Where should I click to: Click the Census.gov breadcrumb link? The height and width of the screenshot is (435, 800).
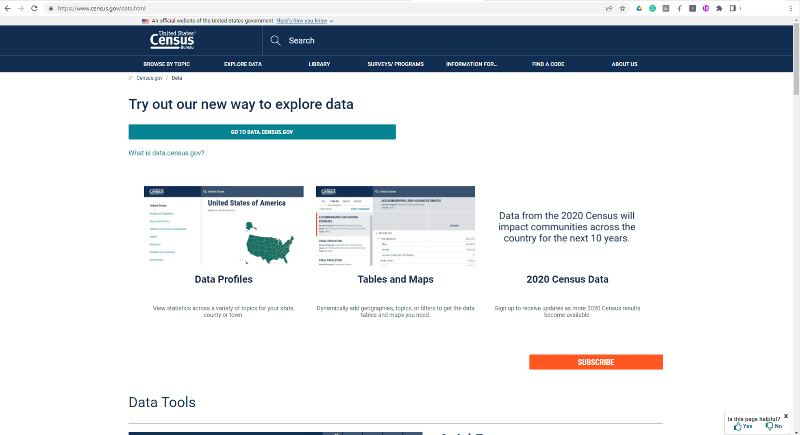tap(149, 78)
